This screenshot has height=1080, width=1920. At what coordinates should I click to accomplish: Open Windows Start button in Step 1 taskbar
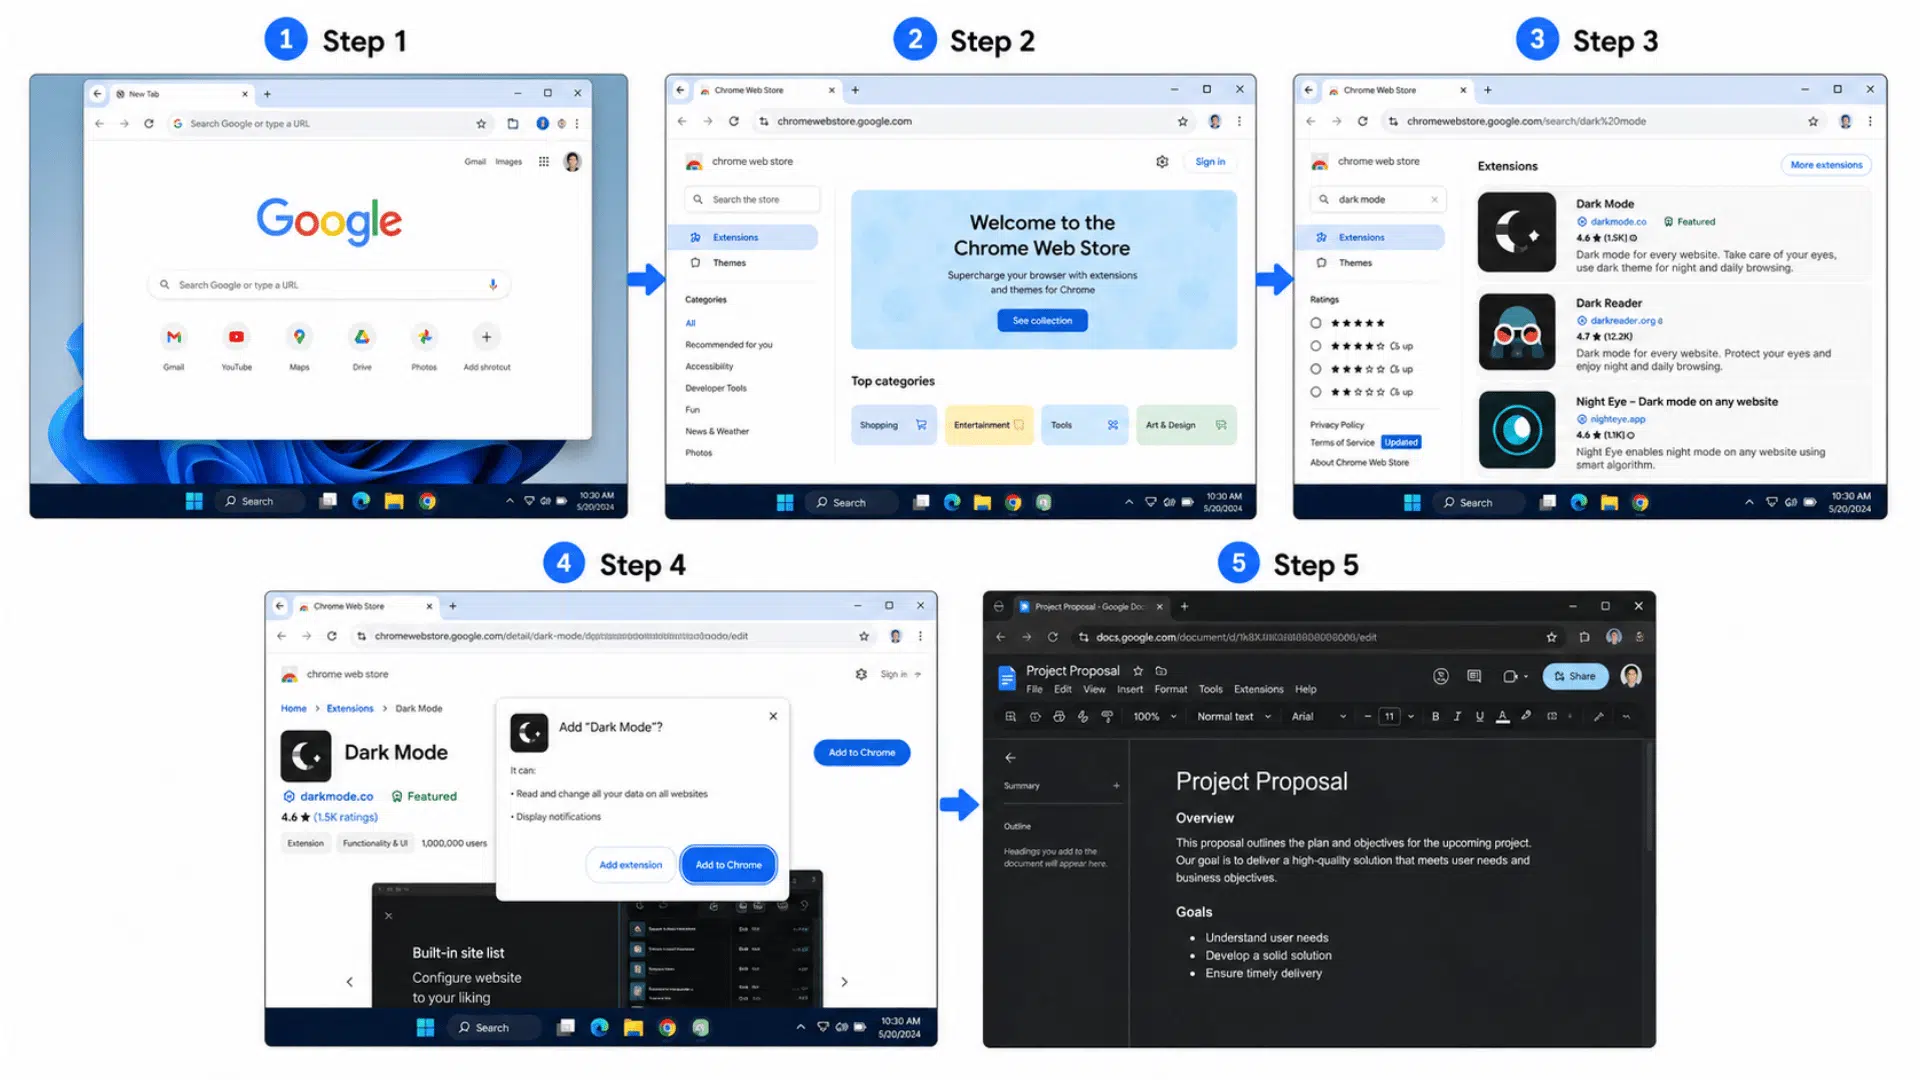[x=194, y=501]
